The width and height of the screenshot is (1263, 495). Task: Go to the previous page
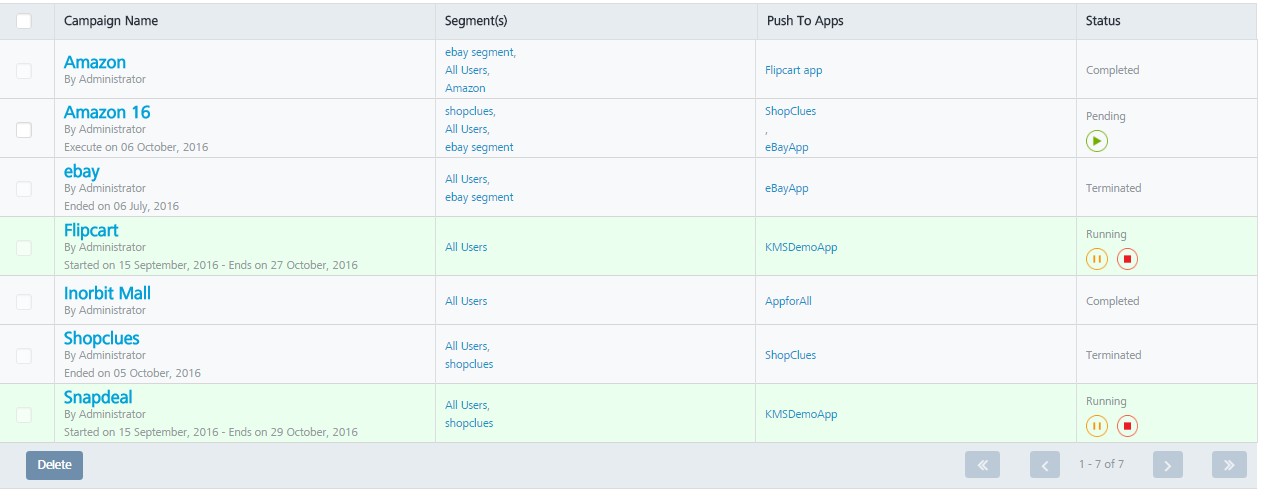1045,465
